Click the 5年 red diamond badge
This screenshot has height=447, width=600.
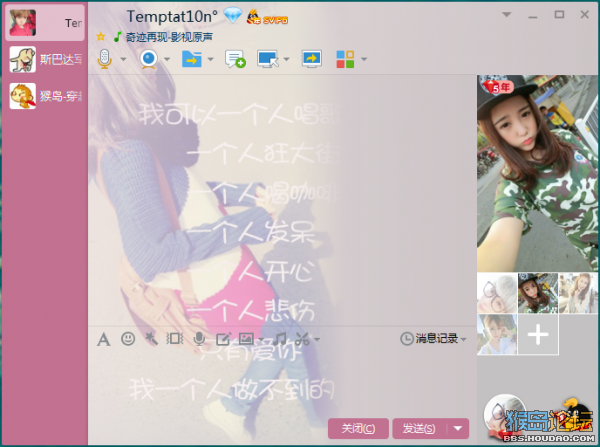[x=497, y=86]
